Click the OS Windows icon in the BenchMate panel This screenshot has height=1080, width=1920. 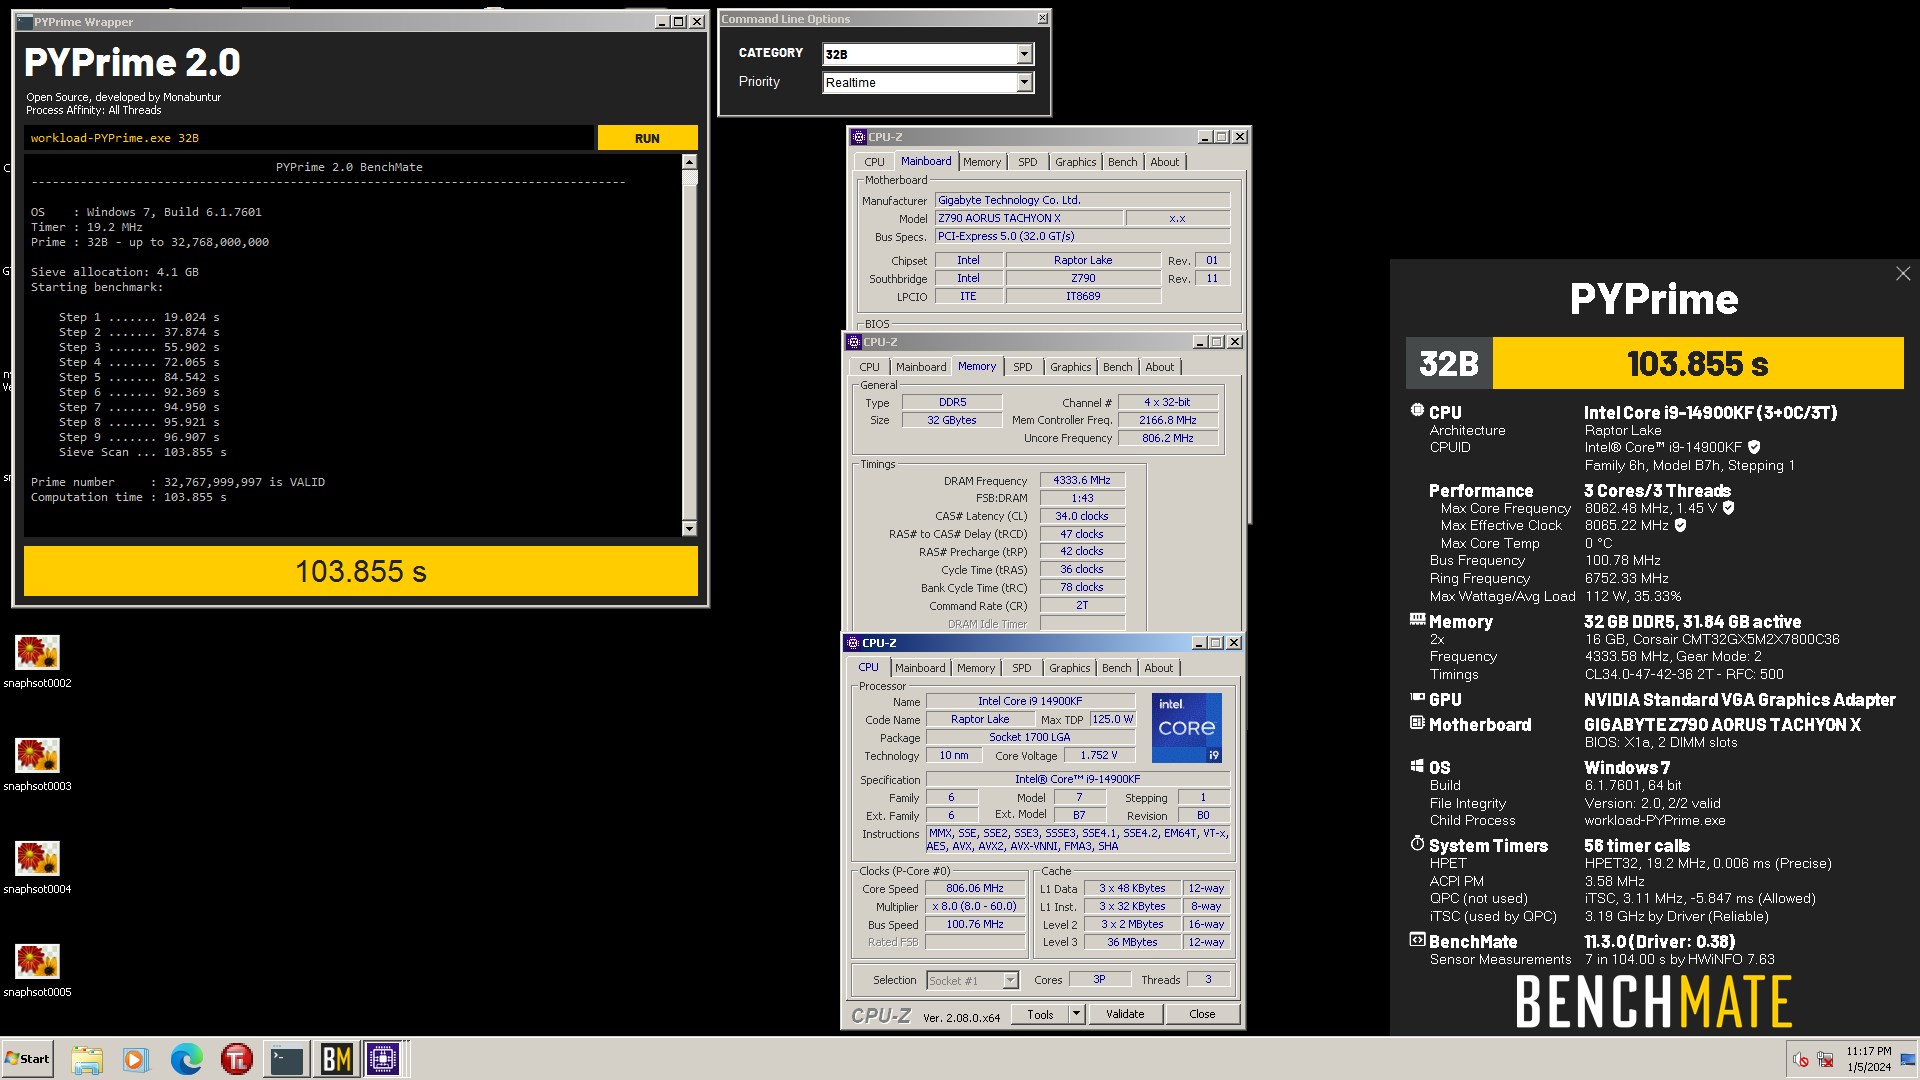1417,766
